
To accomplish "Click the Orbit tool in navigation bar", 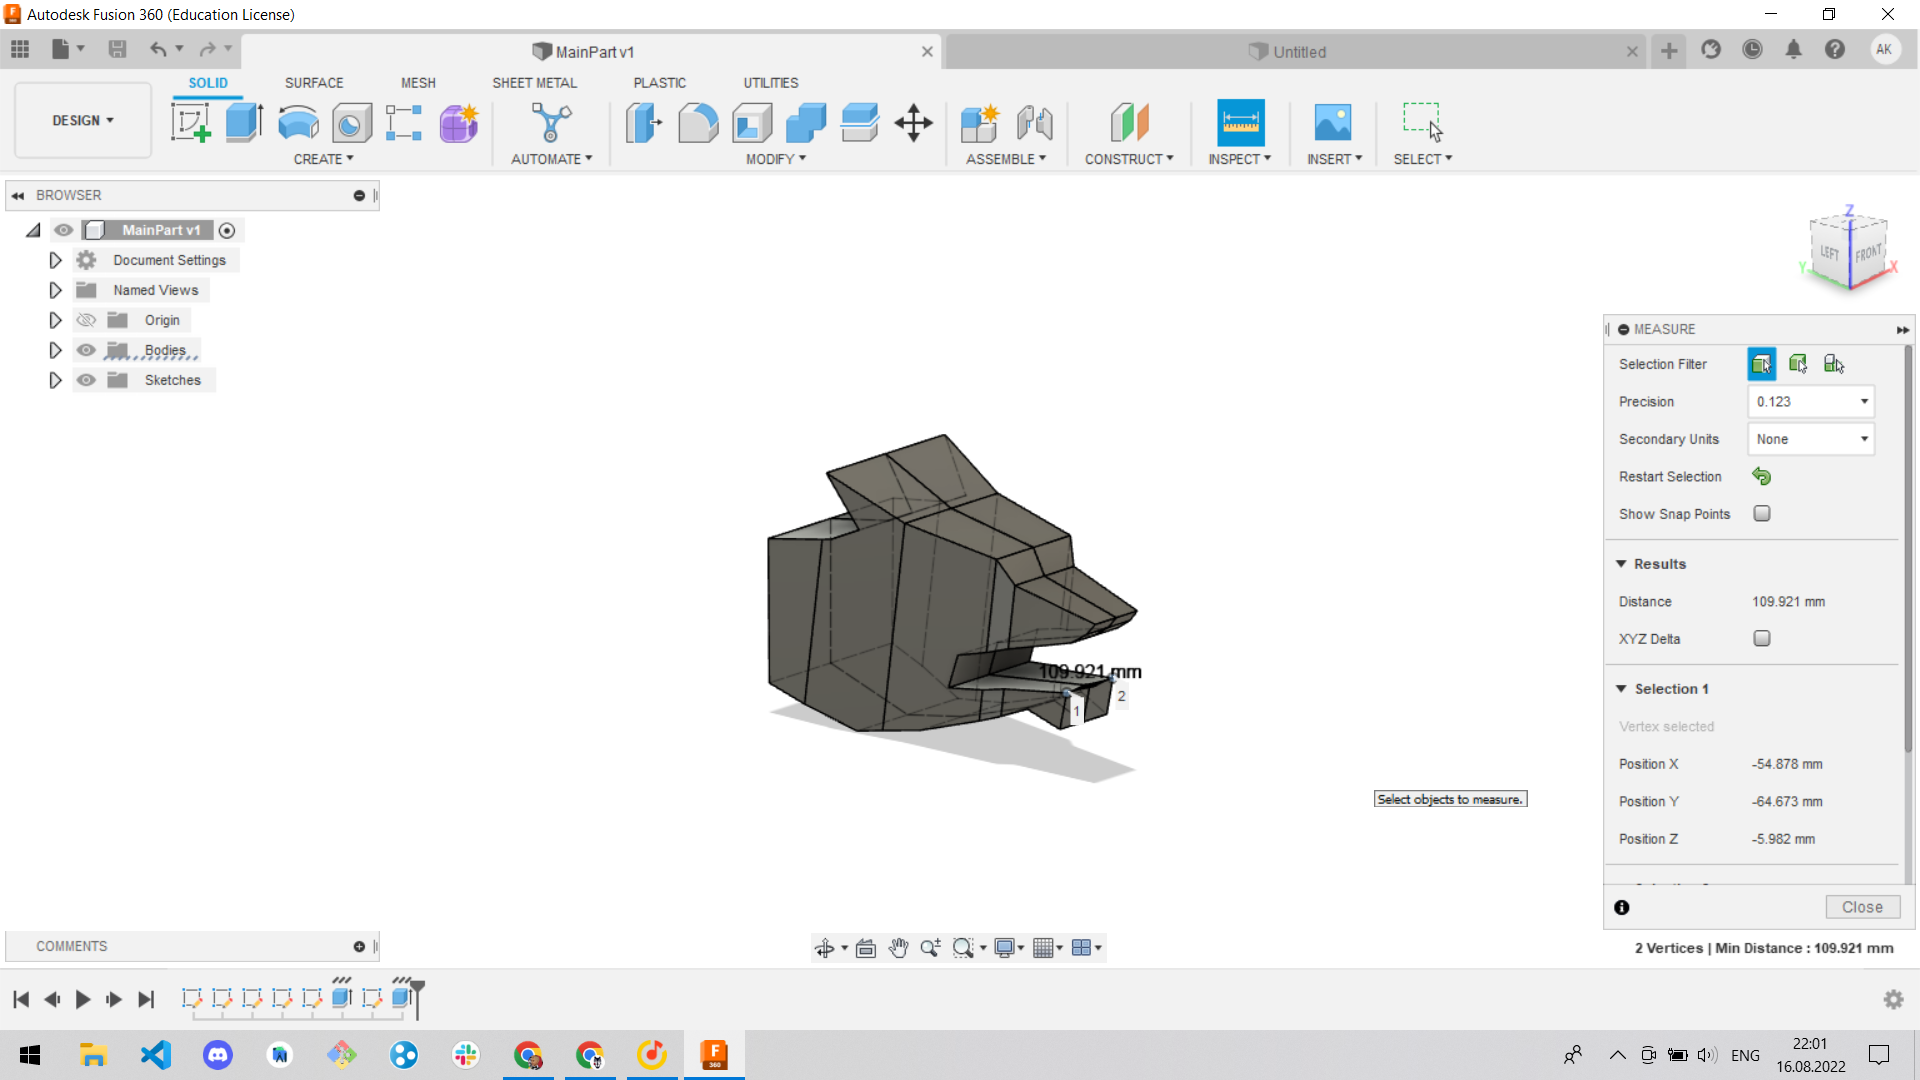I will click(x=824, y=948).
